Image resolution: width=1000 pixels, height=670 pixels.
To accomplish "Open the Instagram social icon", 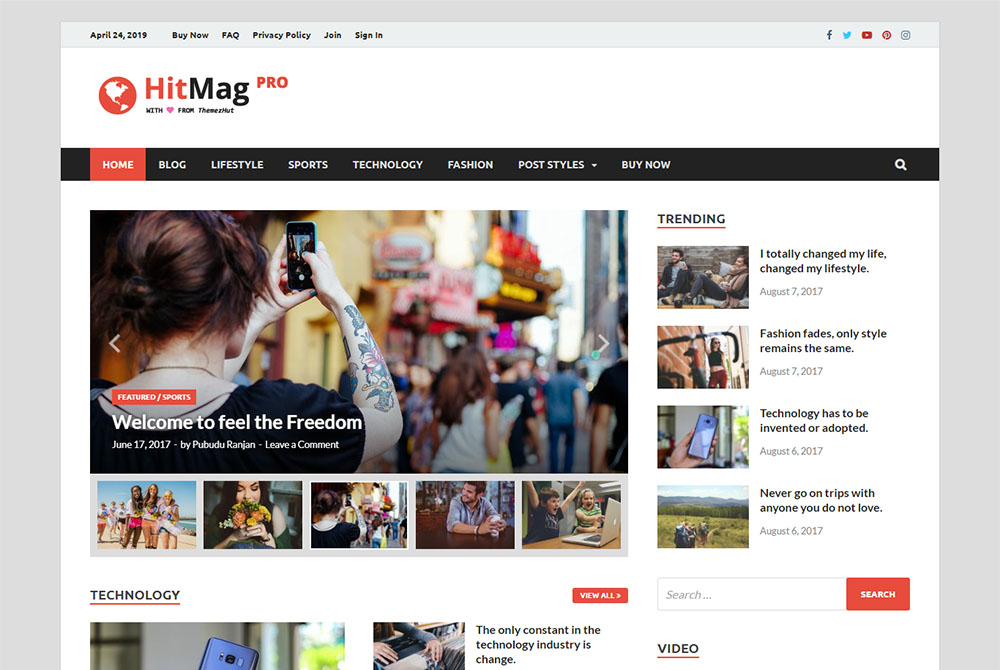I will (x=906, y=35).
